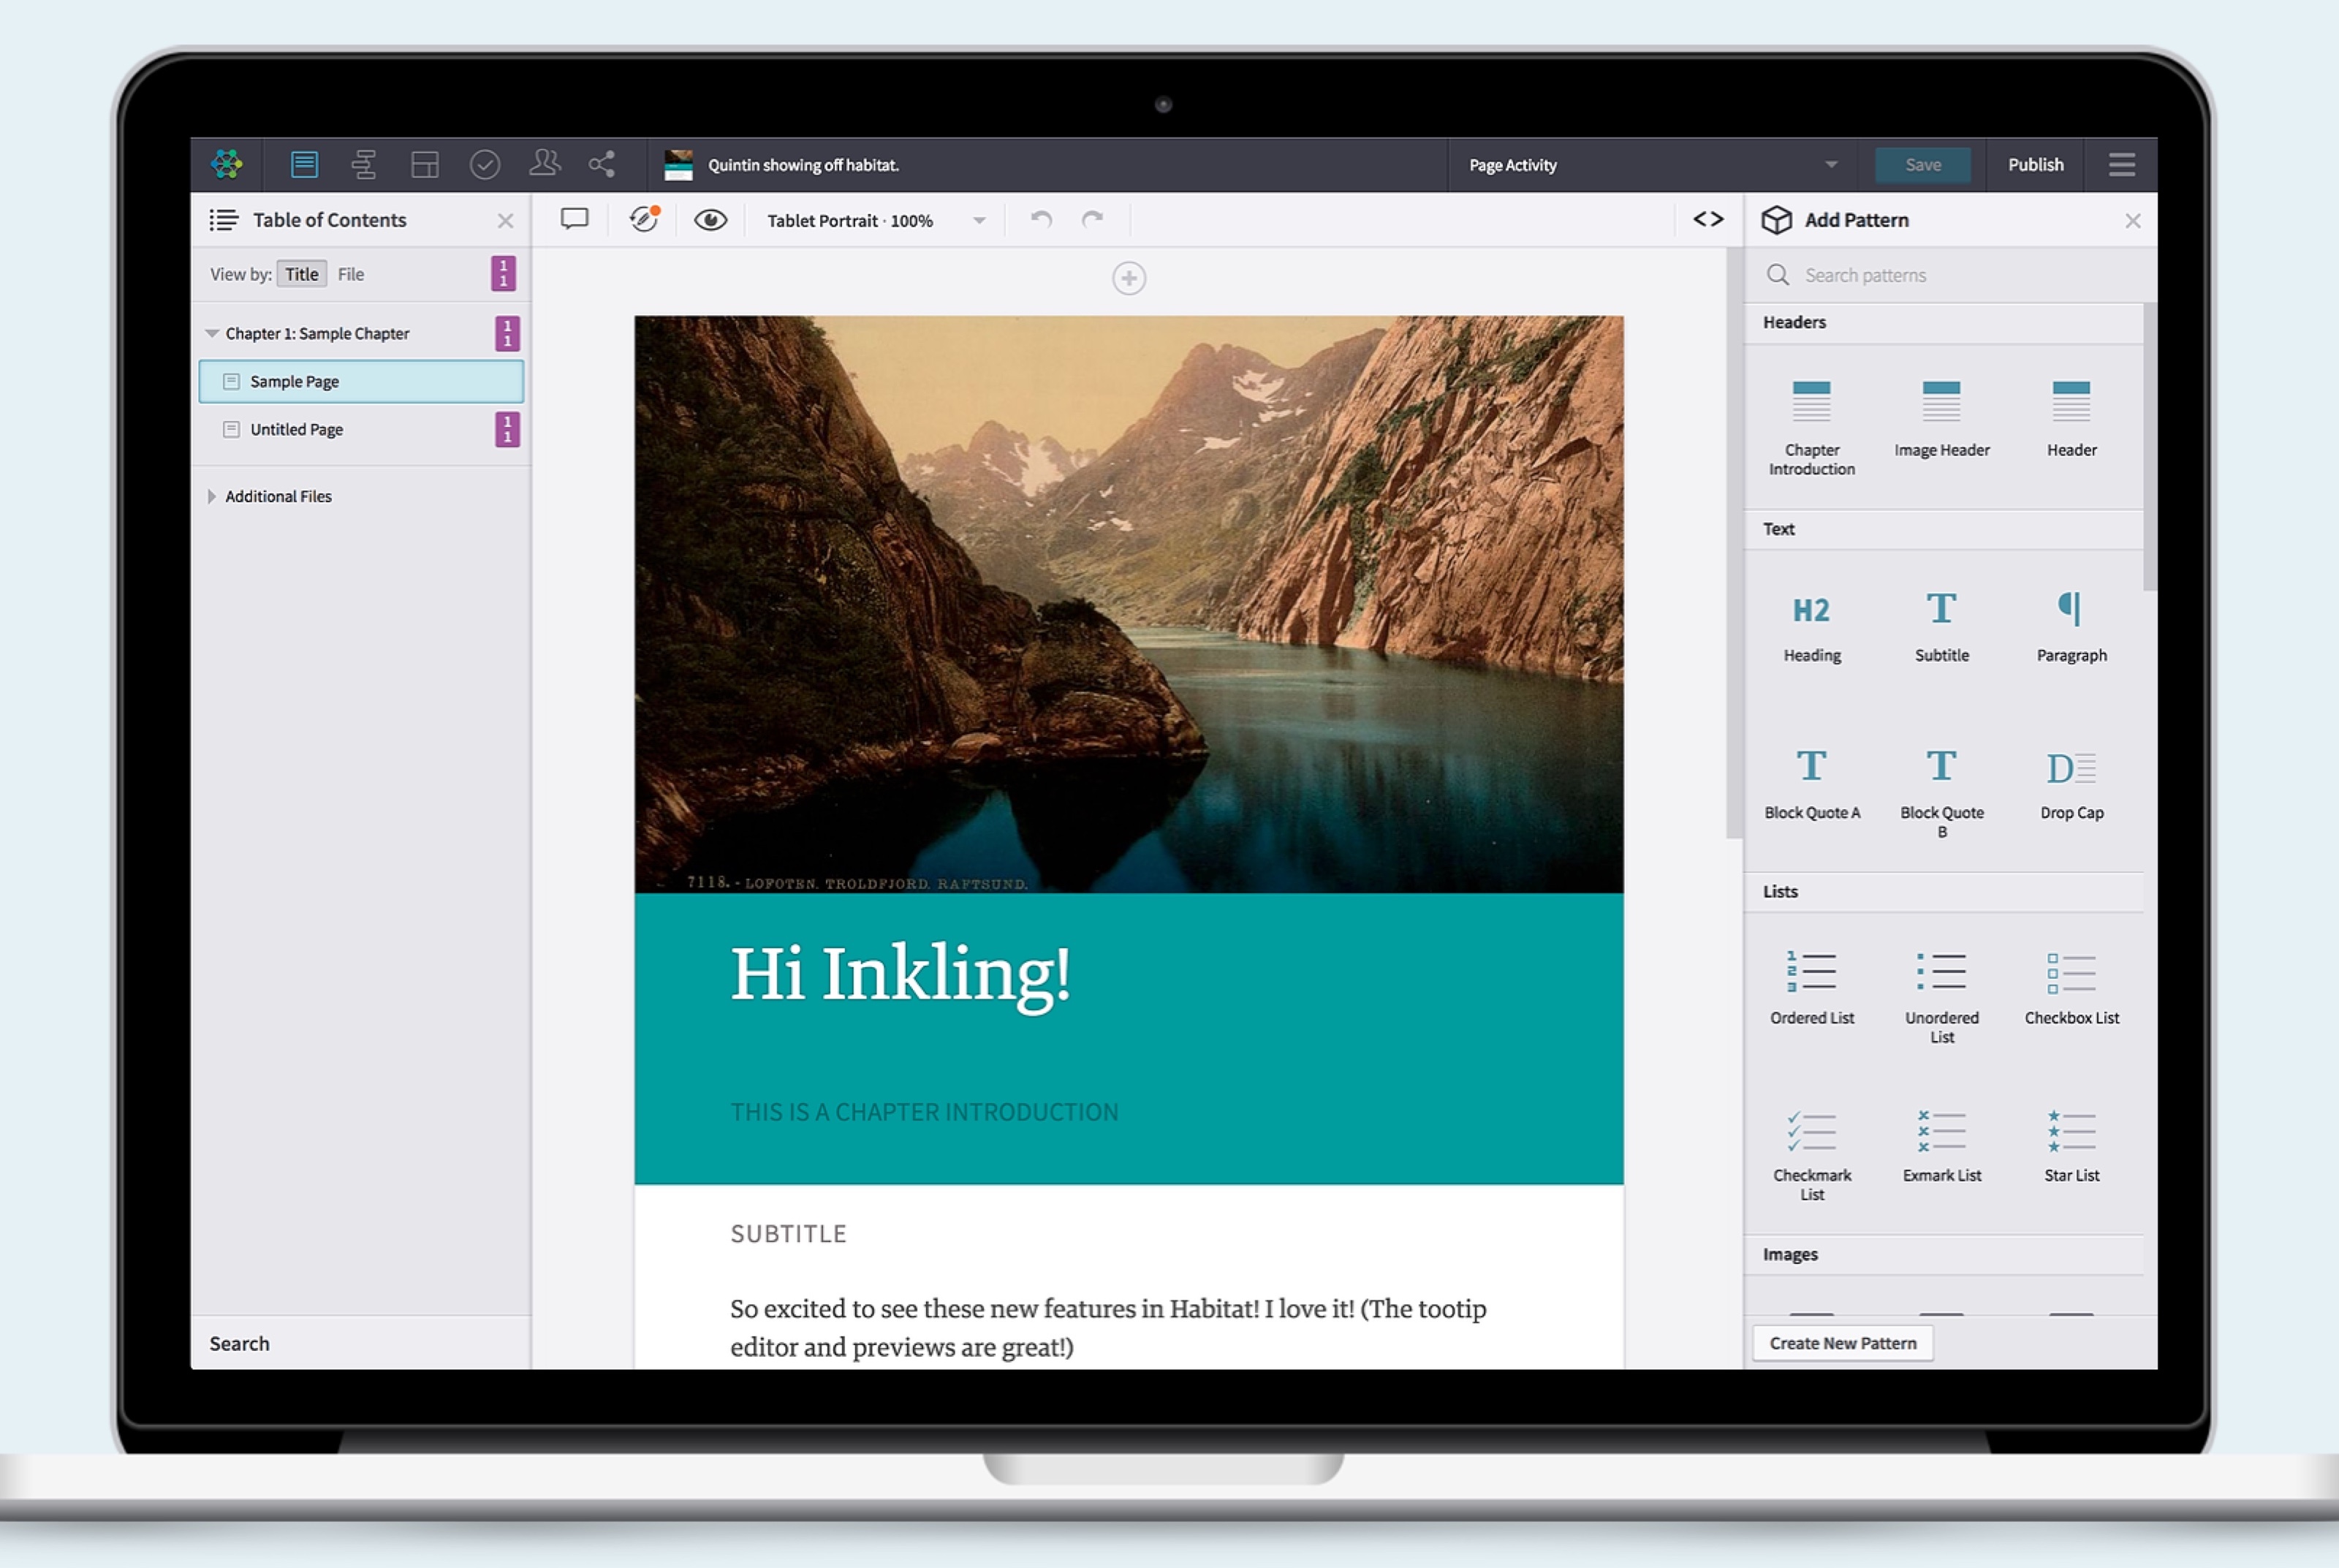Click the comment bubble icon in toolbar
The image size is (2339, 1568).
pos(574,219)
